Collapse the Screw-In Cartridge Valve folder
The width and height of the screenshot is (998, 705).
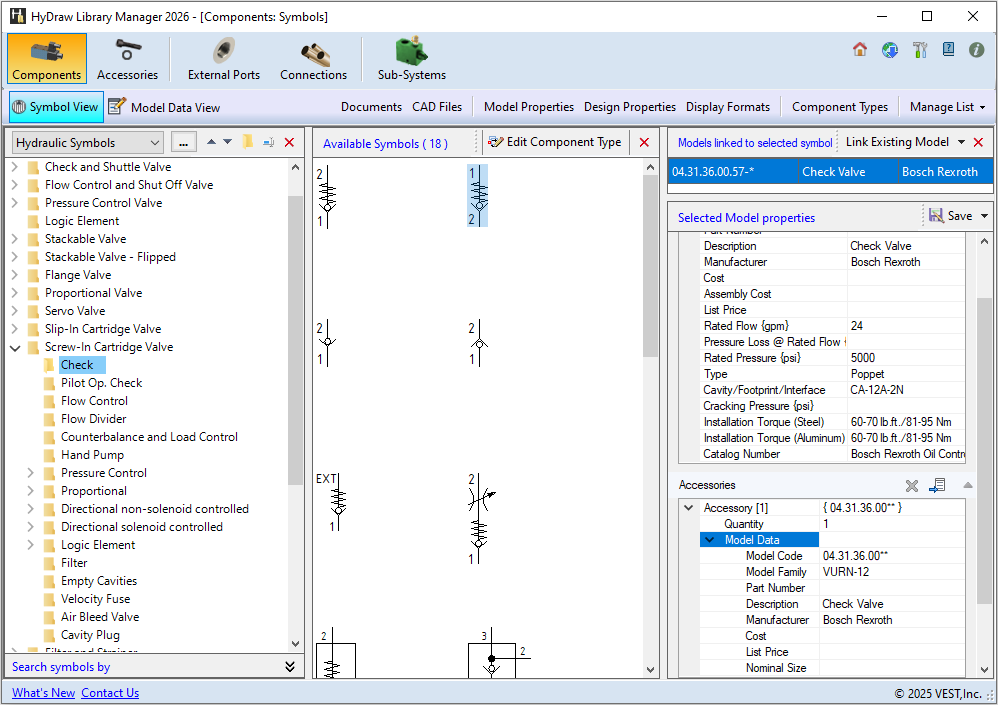(x=15, y=347)
